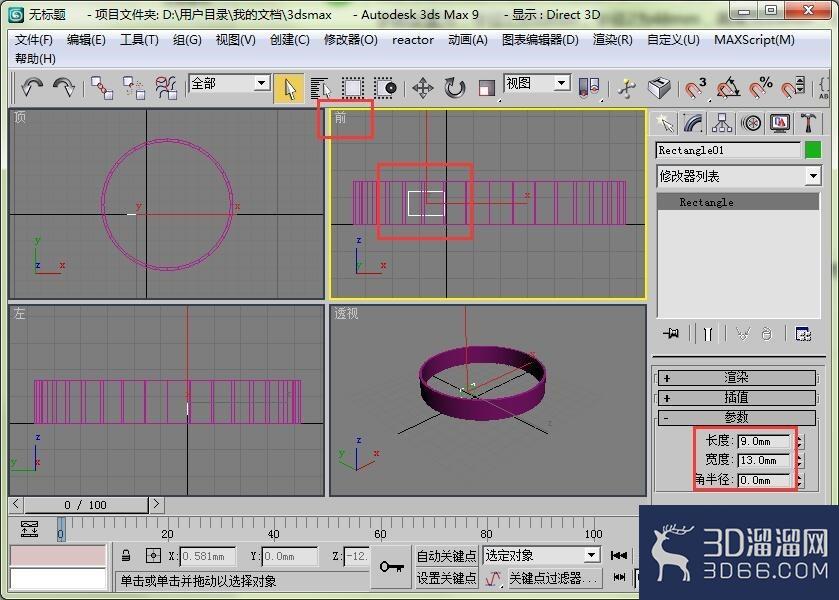The height and width of the screenshot is (600, 839).
Task: Click the 长度 spinner arrows
Action: pos(799,441)
